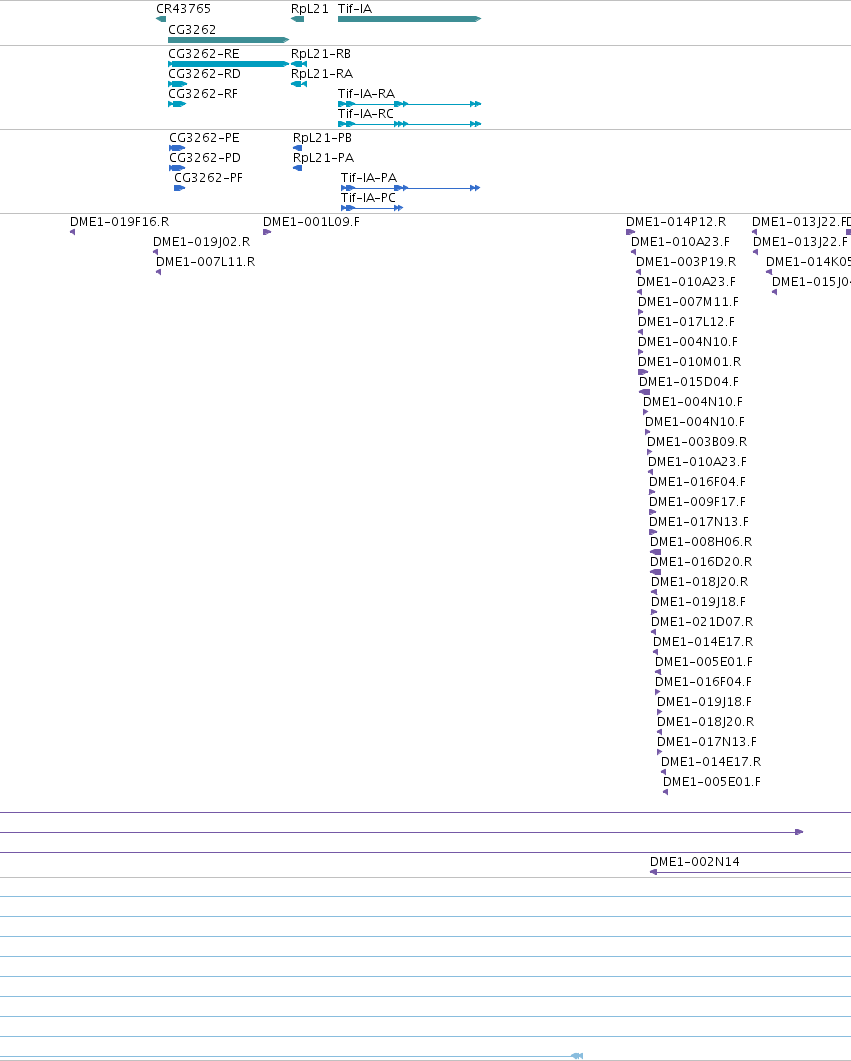Select the CG3262 gene bar
The height and width of the screenshot is (1061, 851).
click(x=229, y=40)
